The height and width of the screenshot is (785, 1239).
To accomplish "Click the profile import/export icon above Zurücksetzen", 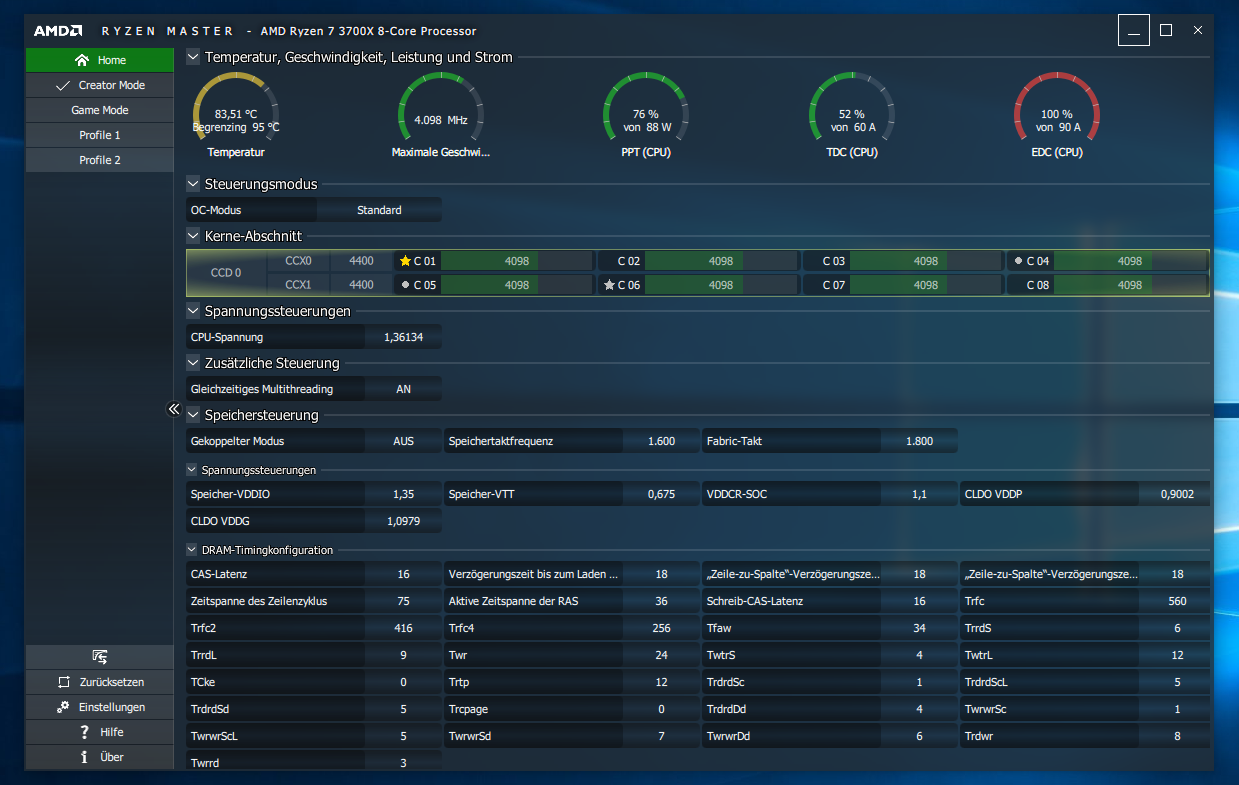I will point(99,657).
